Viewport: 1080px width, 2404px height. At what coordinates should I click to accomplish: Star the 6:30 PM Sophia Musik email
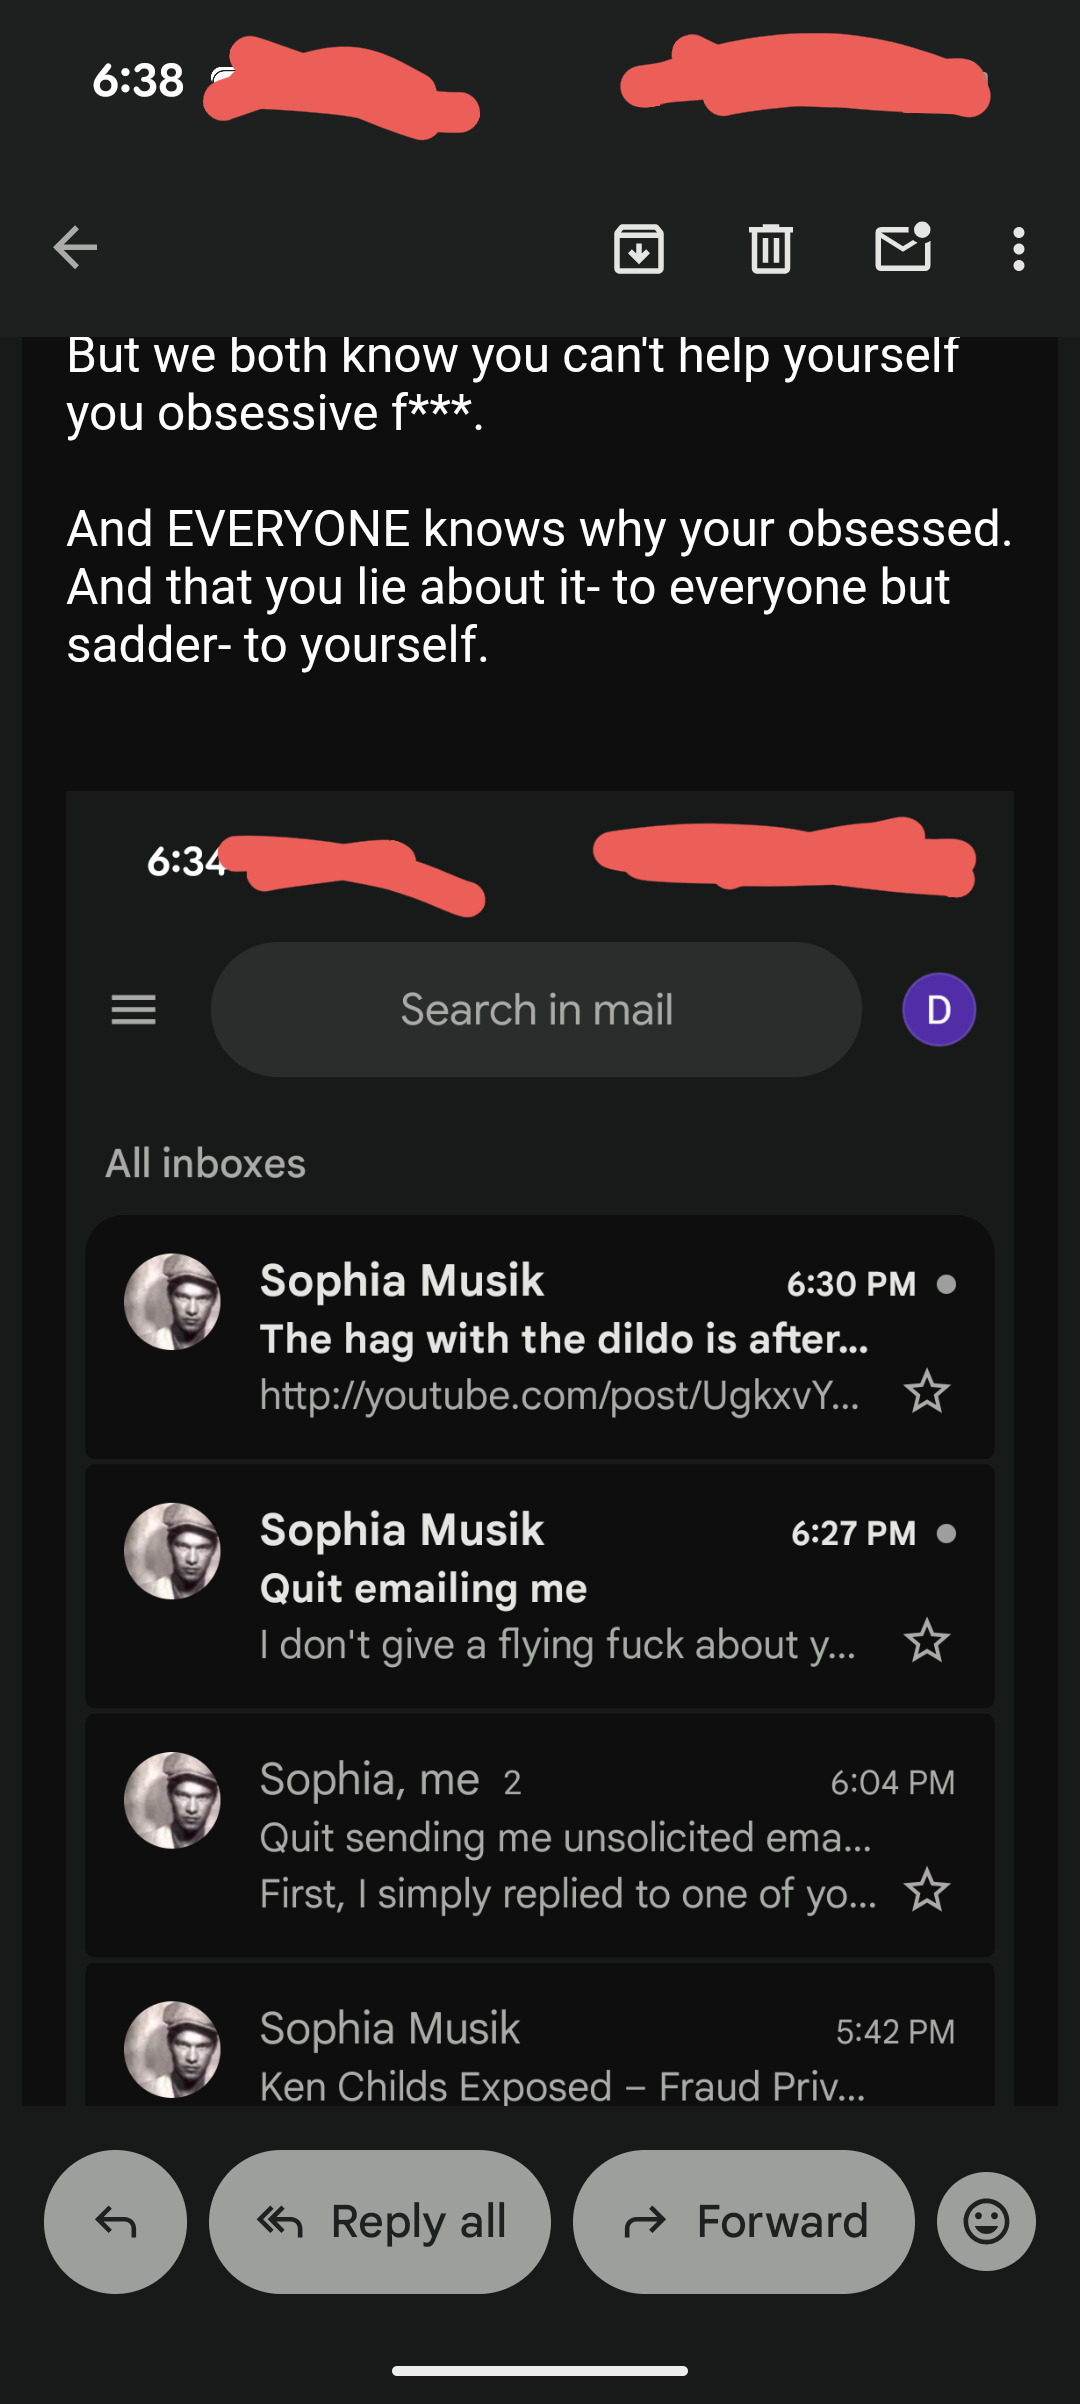(927, 1391)
